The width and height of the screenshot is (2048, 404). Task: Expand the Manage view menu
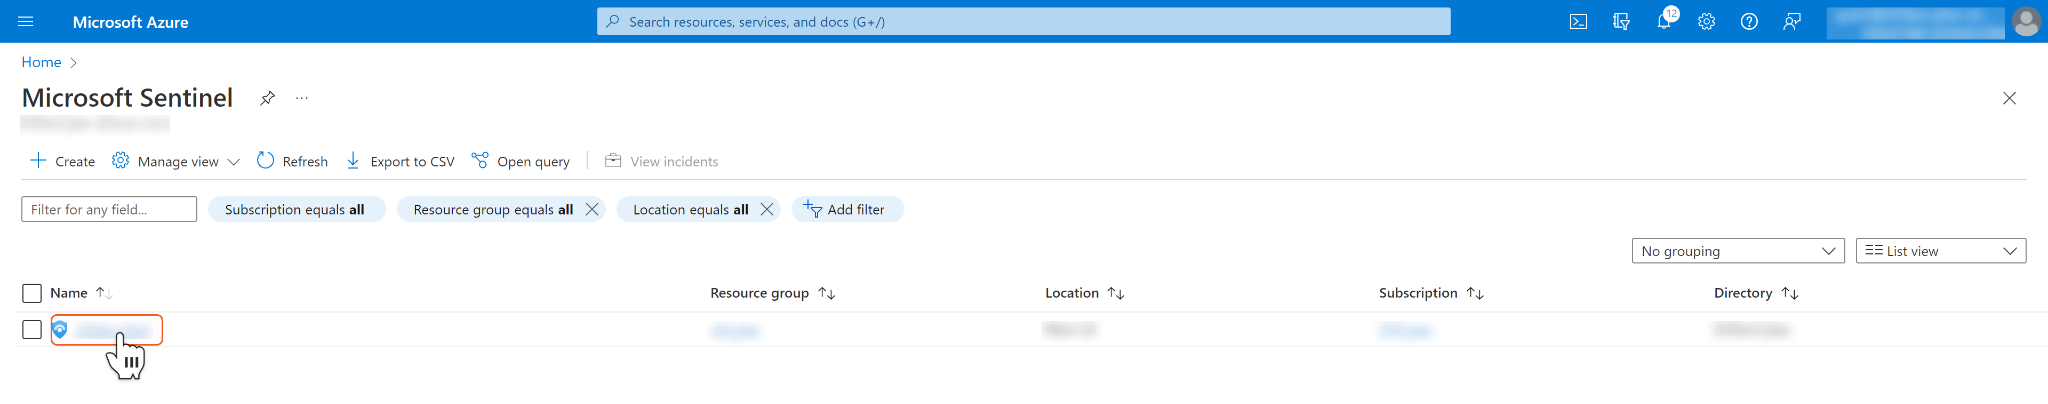tap(177, 161)
